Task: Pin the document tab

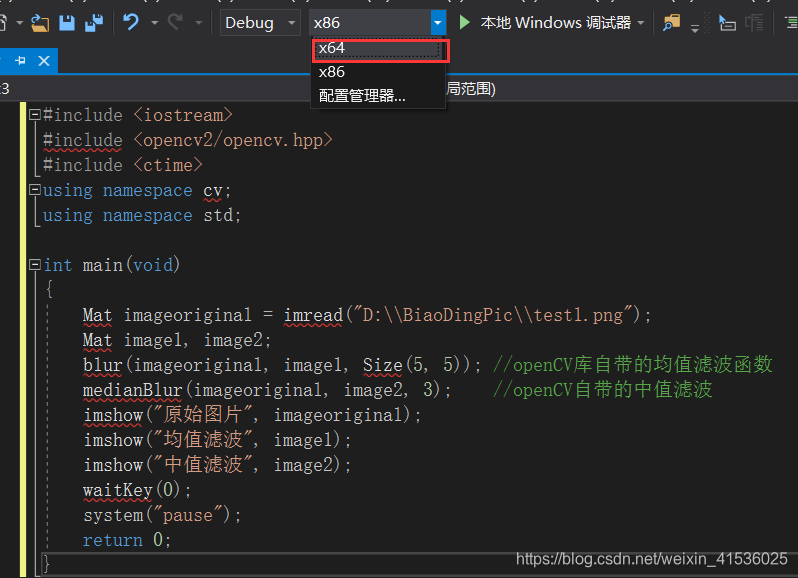Action: point(20,61)
